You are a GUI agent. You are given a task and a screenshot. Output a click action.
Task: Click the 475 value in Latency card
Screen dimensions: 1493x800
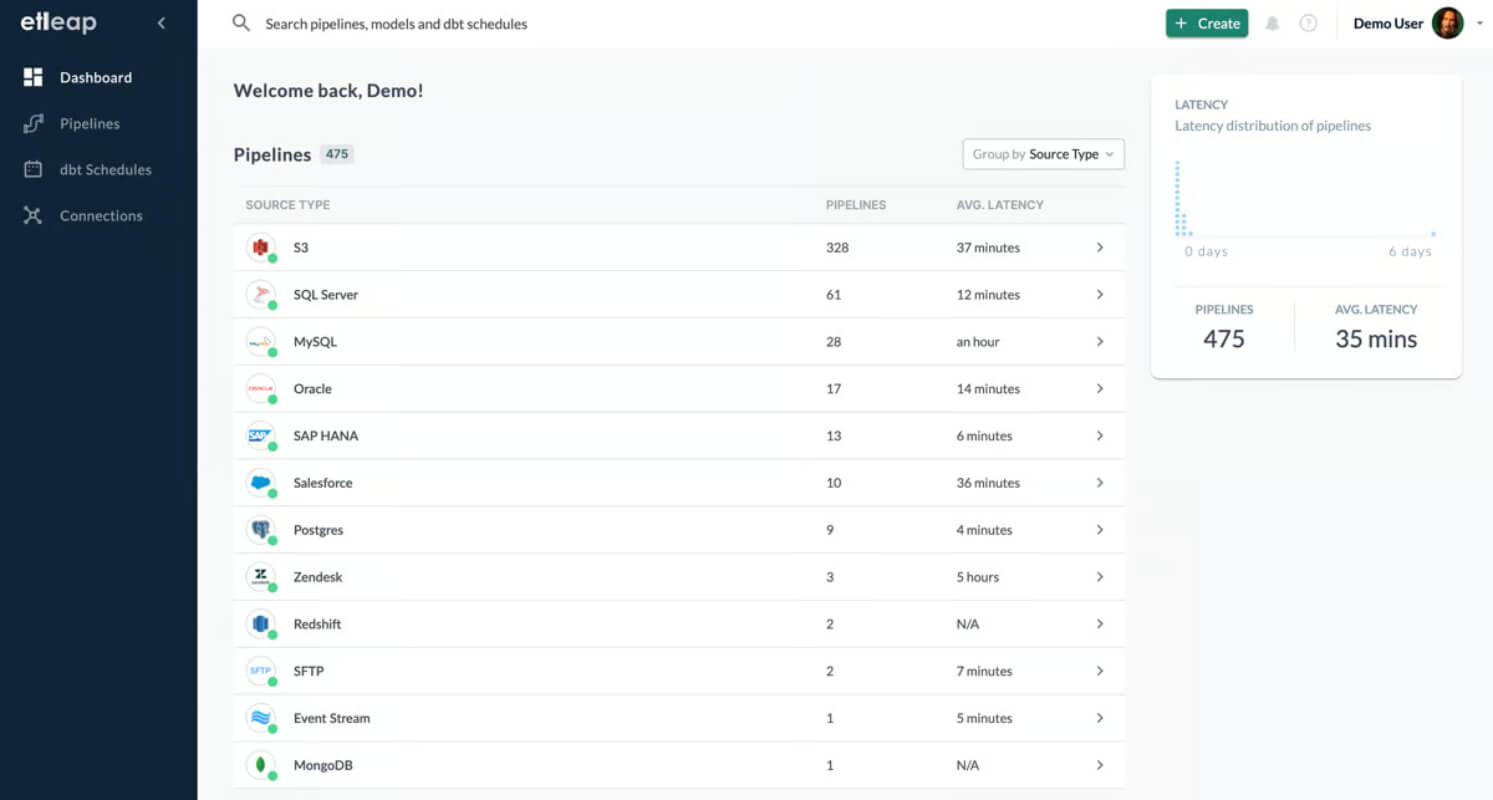tap(1224, 339)
